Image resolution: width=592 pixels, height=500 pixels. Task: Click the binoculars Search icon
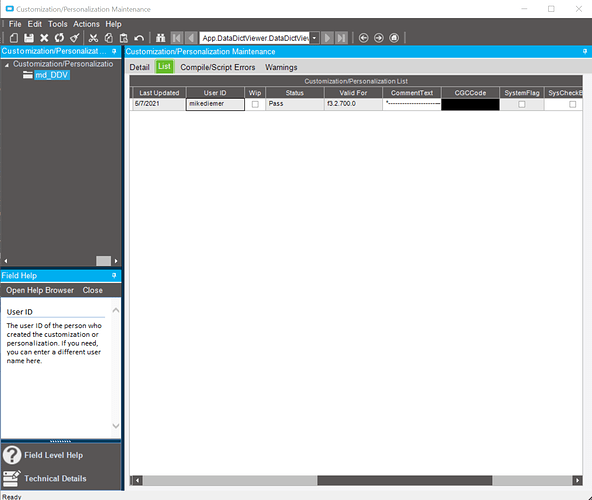pos(160,38)
